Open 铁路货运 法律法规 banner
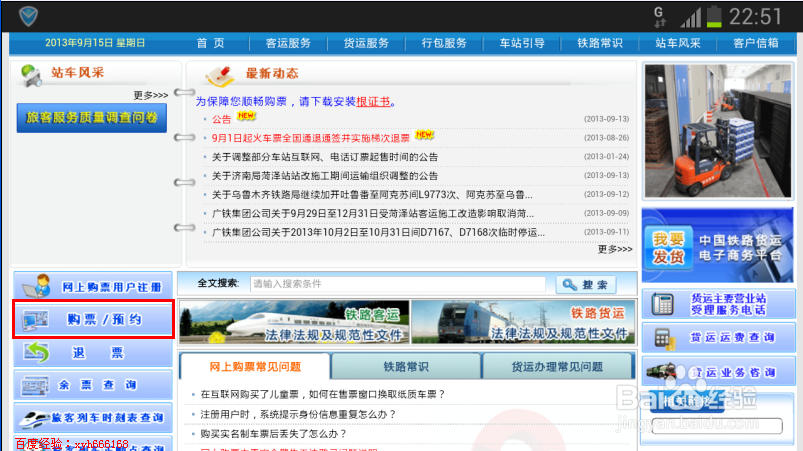Viewport: 803px width, 451px height. click(523, 322)
